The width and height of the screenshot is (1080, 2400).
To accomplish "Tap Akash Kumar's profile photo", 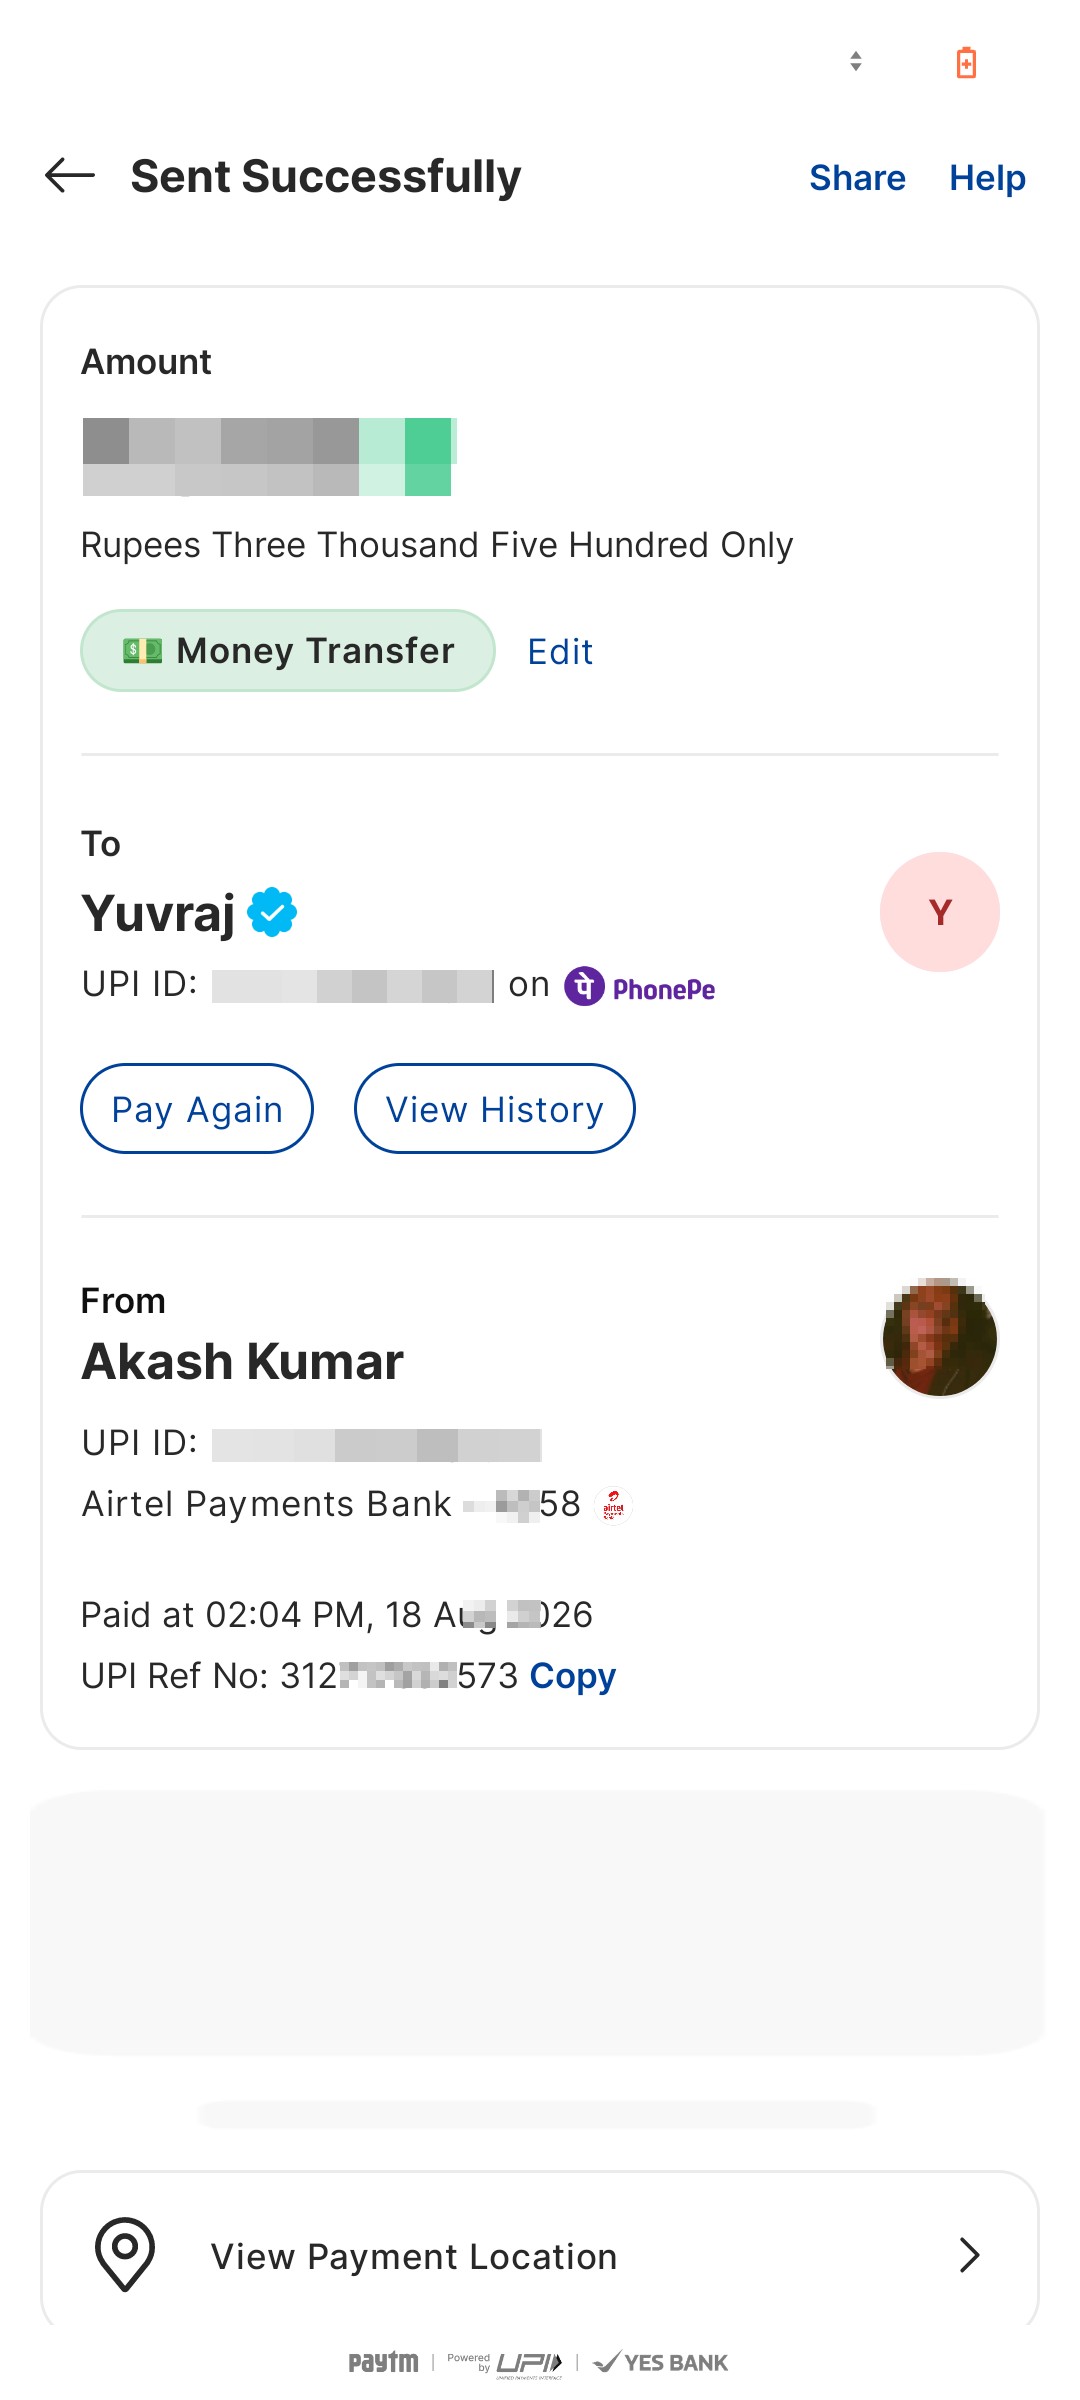I will pyautogui.click(x=940, y=1337).
